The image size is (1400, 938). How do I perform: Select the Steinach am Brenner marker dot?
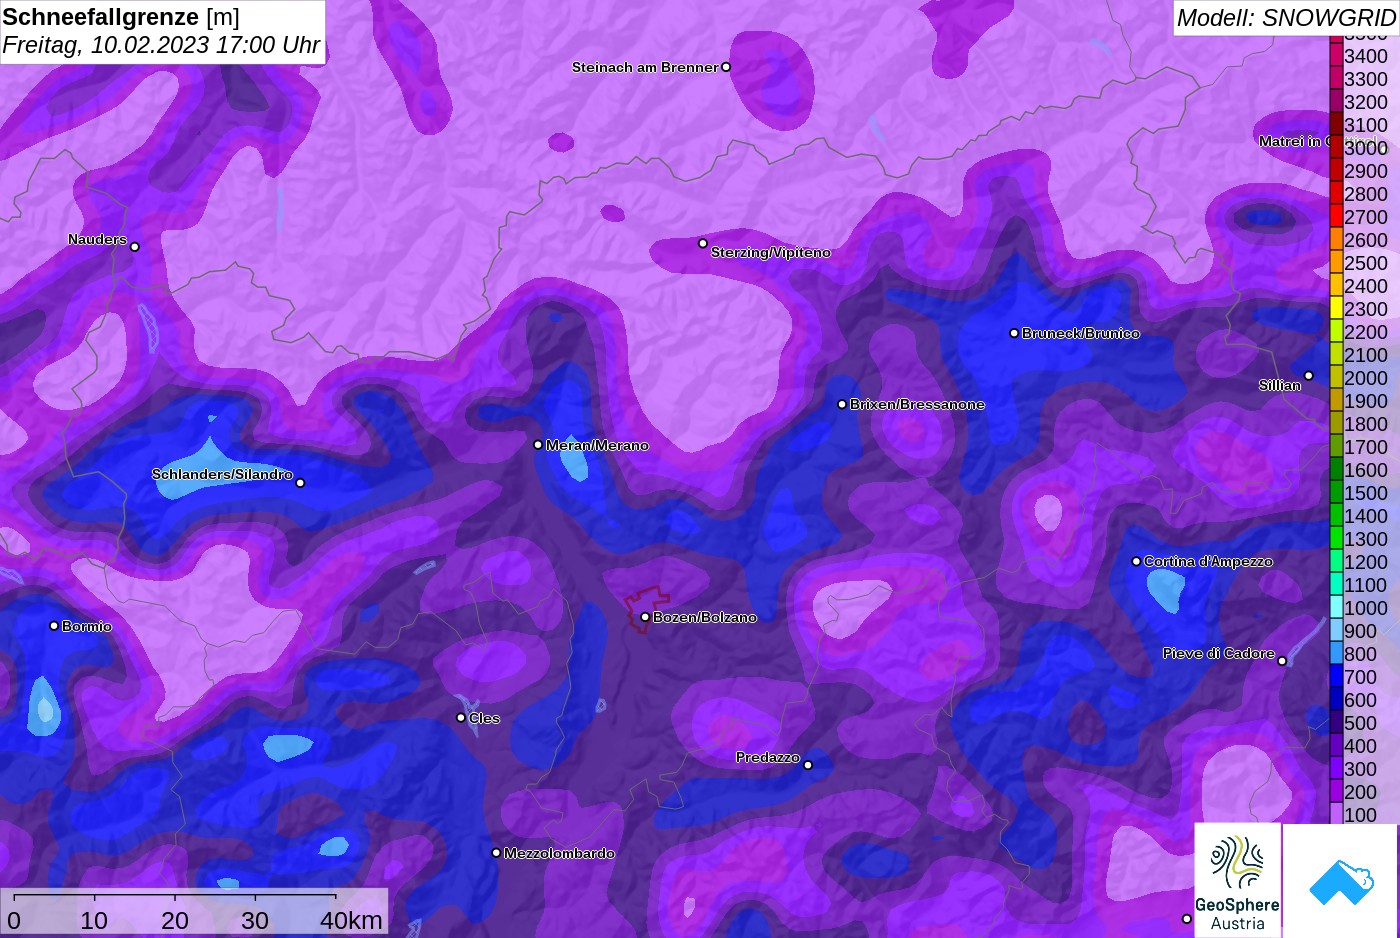pos(726,67)
